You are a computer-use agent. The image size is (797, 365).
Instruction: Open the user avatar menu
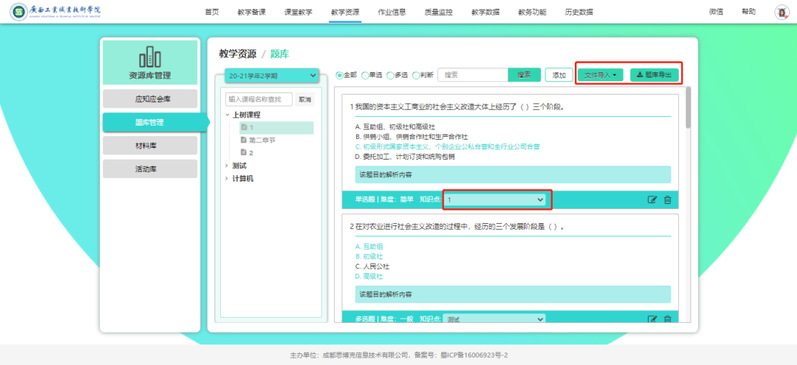pyautogui.click(x=781, y=12)
